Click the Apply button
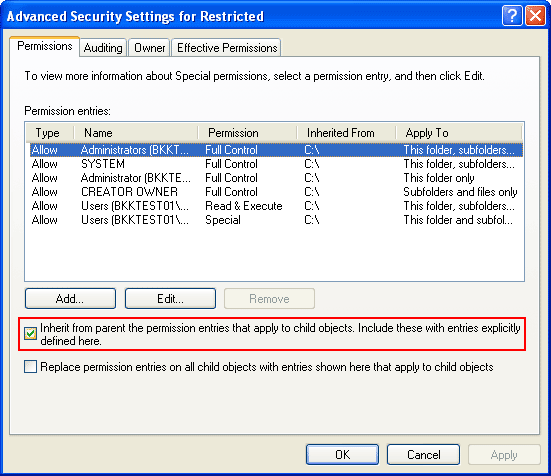Viewport: 551px width, 476px height. coord(504,455)
